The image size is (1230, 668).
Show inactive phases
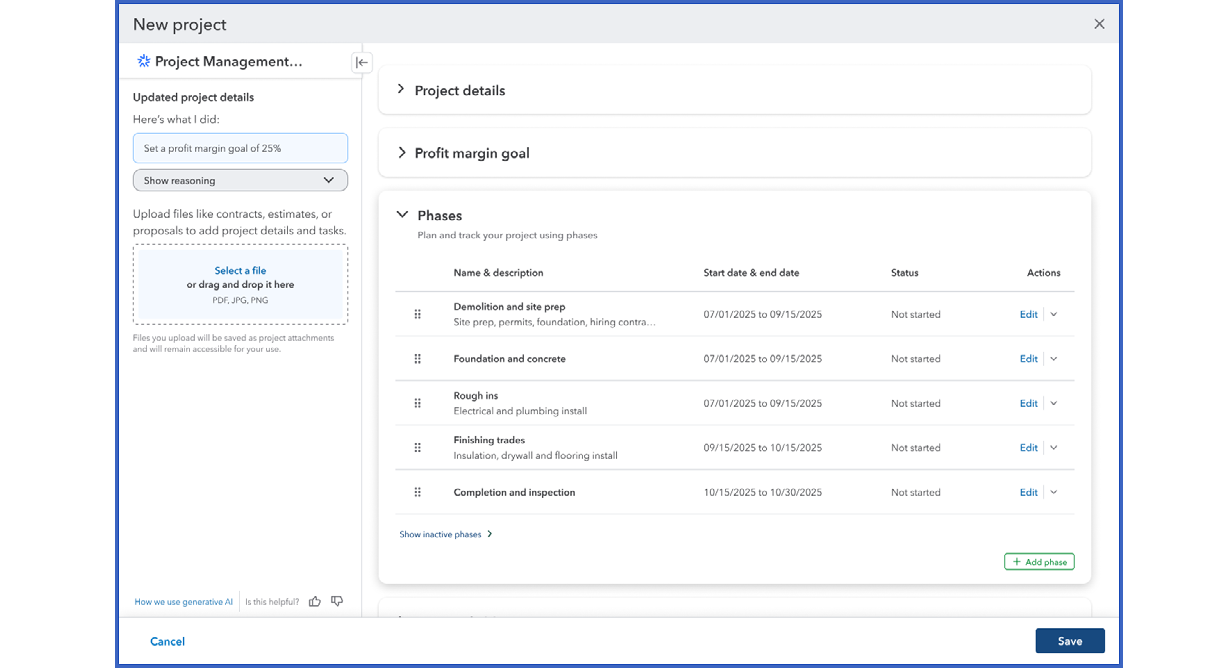click(446, 535)
